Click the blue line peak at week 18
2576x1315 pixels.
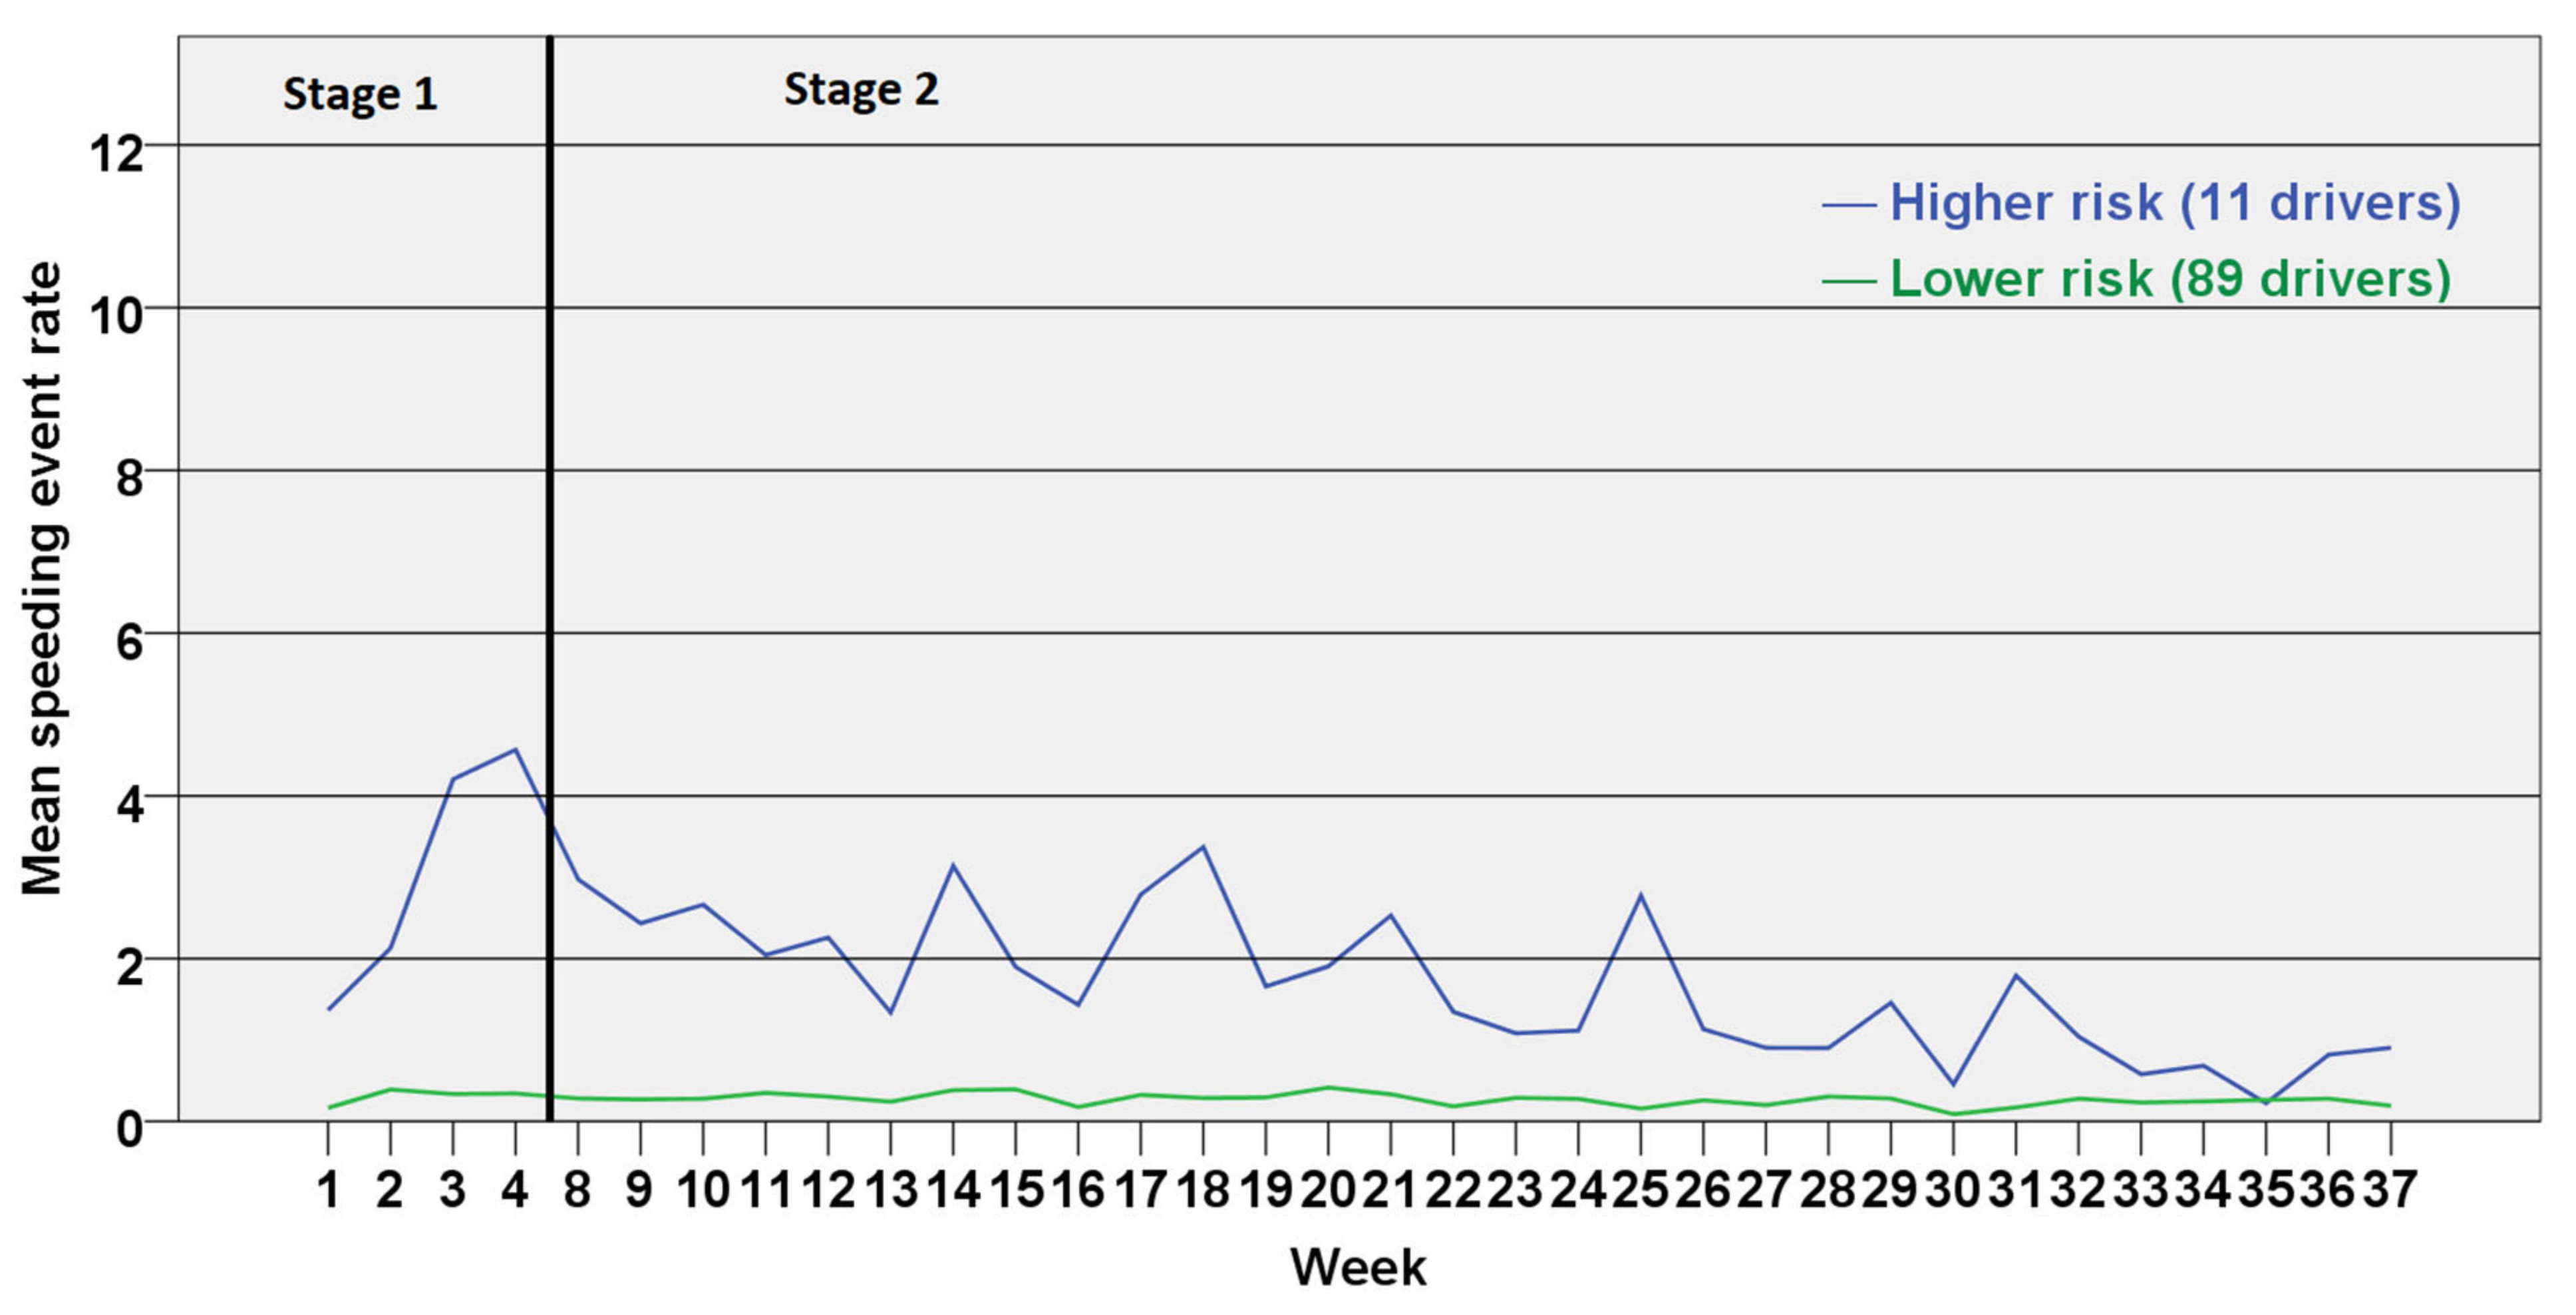(1203, 847)
